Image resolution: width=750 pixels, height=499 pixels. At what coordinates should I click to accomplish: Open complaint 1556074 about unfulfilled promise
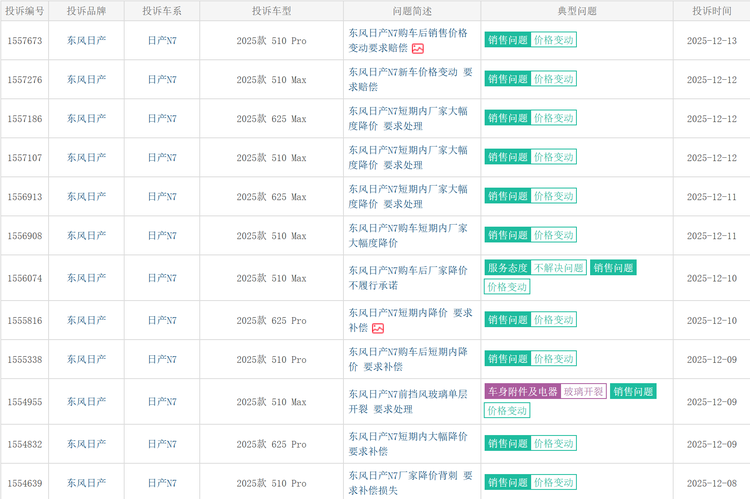tap(408, 277)
